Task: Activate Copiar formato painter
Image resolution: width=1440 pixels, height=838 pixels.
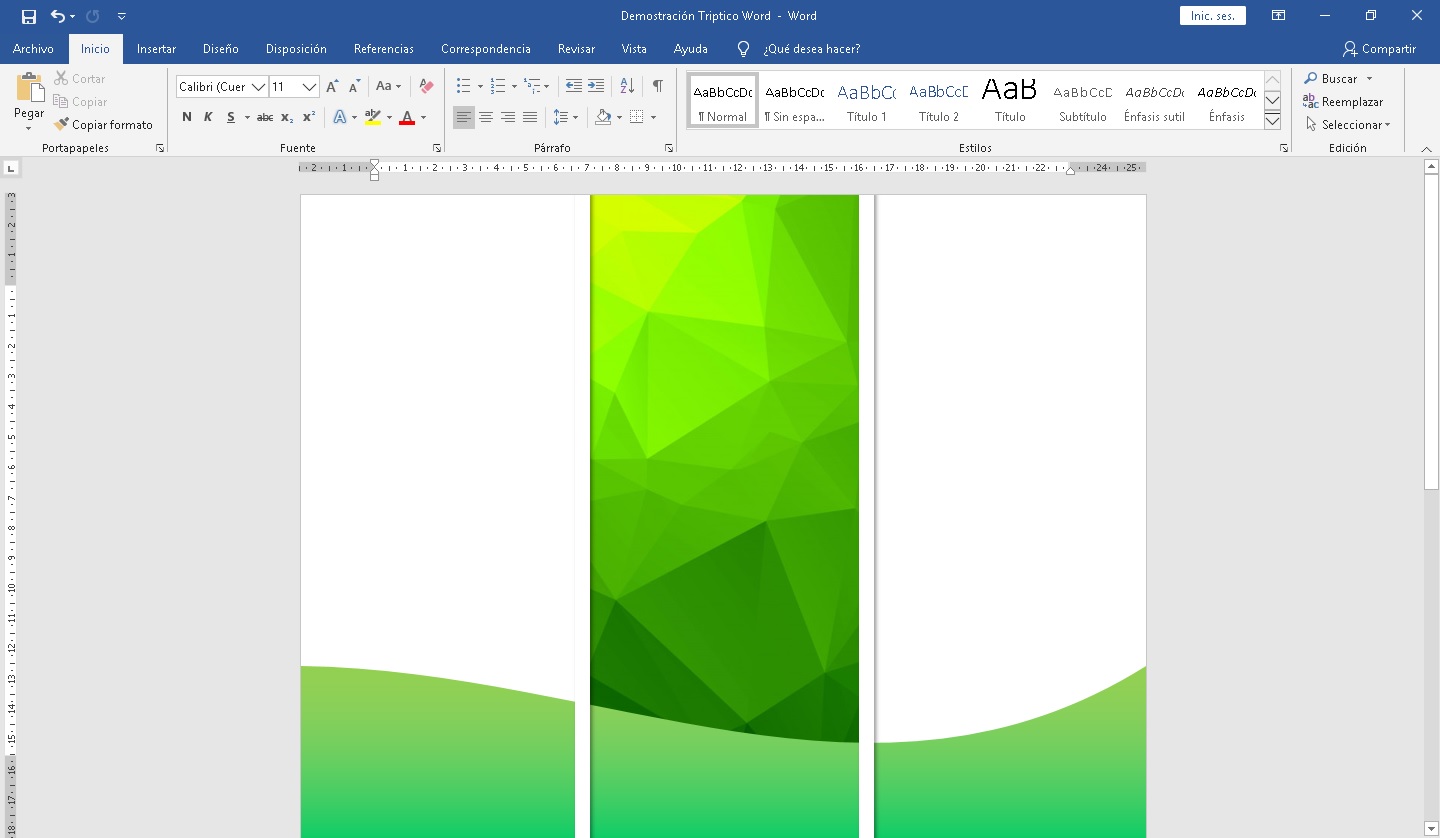Action: [x=103, y=125]
